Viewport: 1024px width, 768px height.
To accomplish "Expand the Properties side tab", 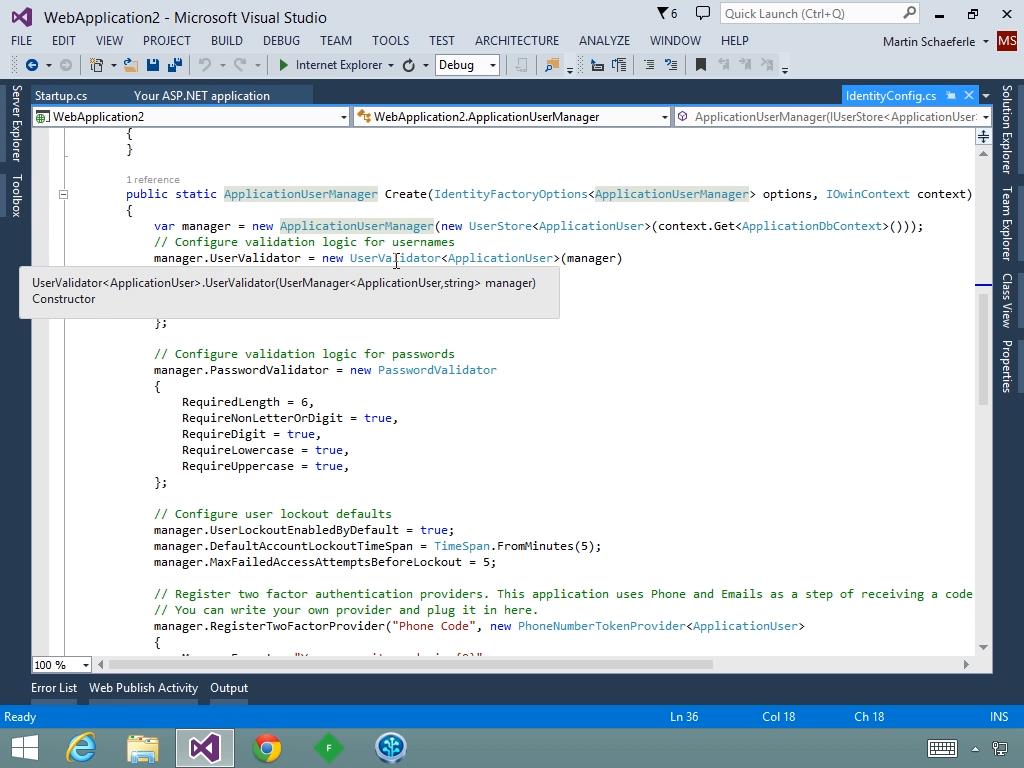I will [x=1007, y=366].
